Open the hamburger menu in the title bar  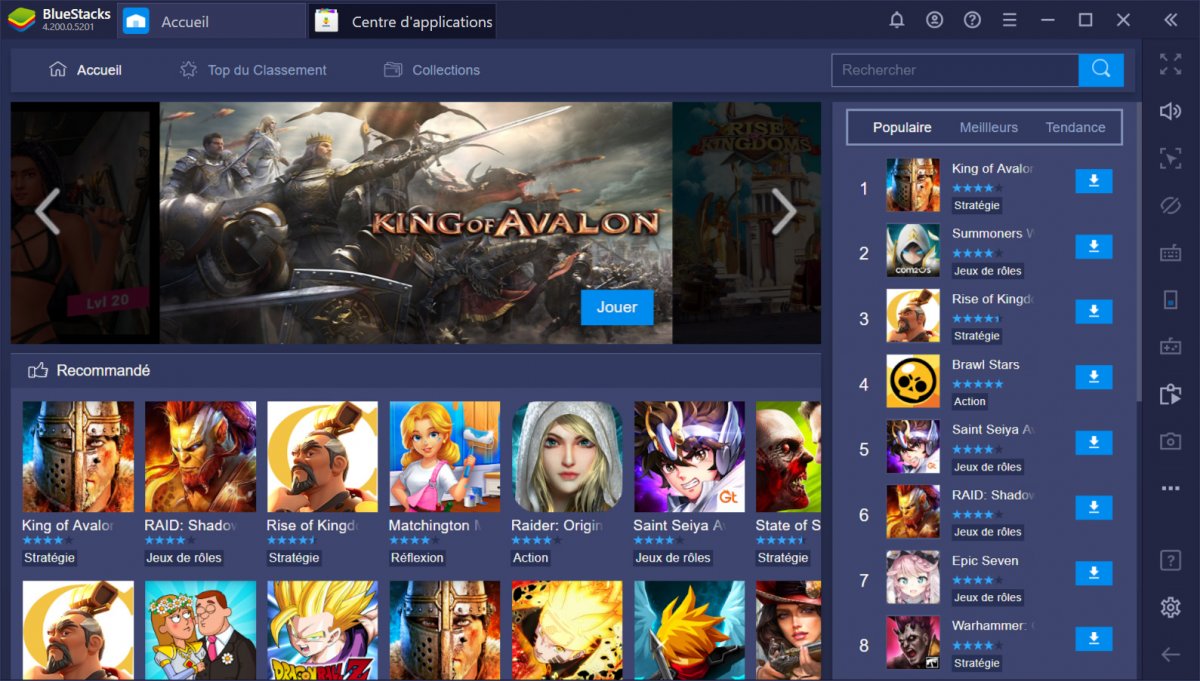pyautogui.click(x=1010, y=20)
